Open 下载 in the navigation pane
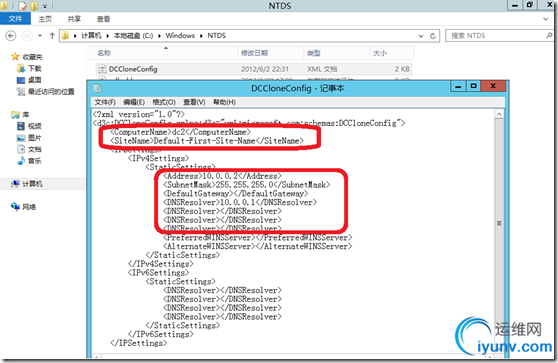 coord(35,68)
